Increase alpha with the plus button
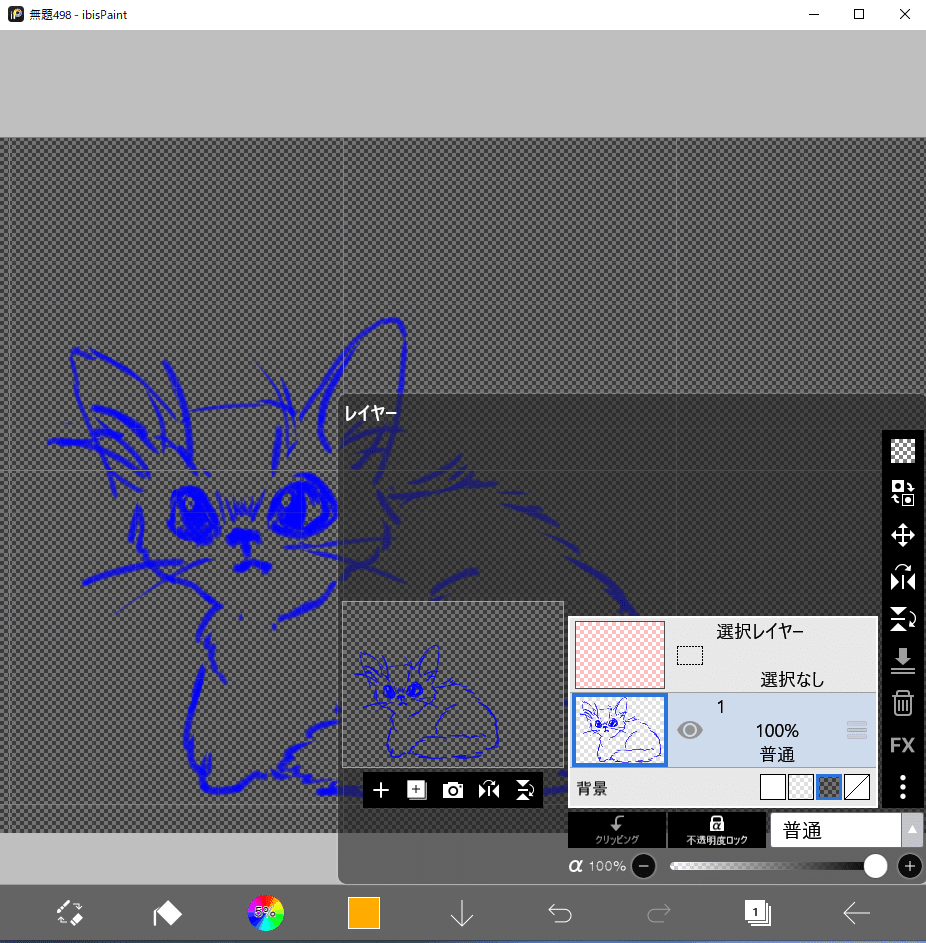Screen dimensions: 926x943 pos(909,866)
